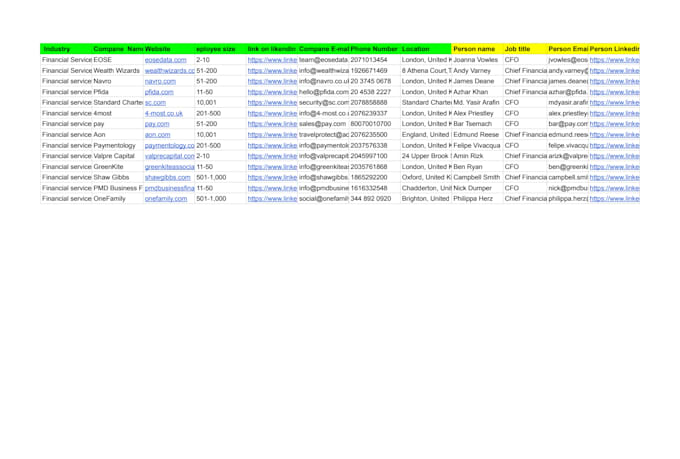This screenshot has height=459, width=680.
Task: Select the link on linkedin header
Action: (x=271, y=49)
